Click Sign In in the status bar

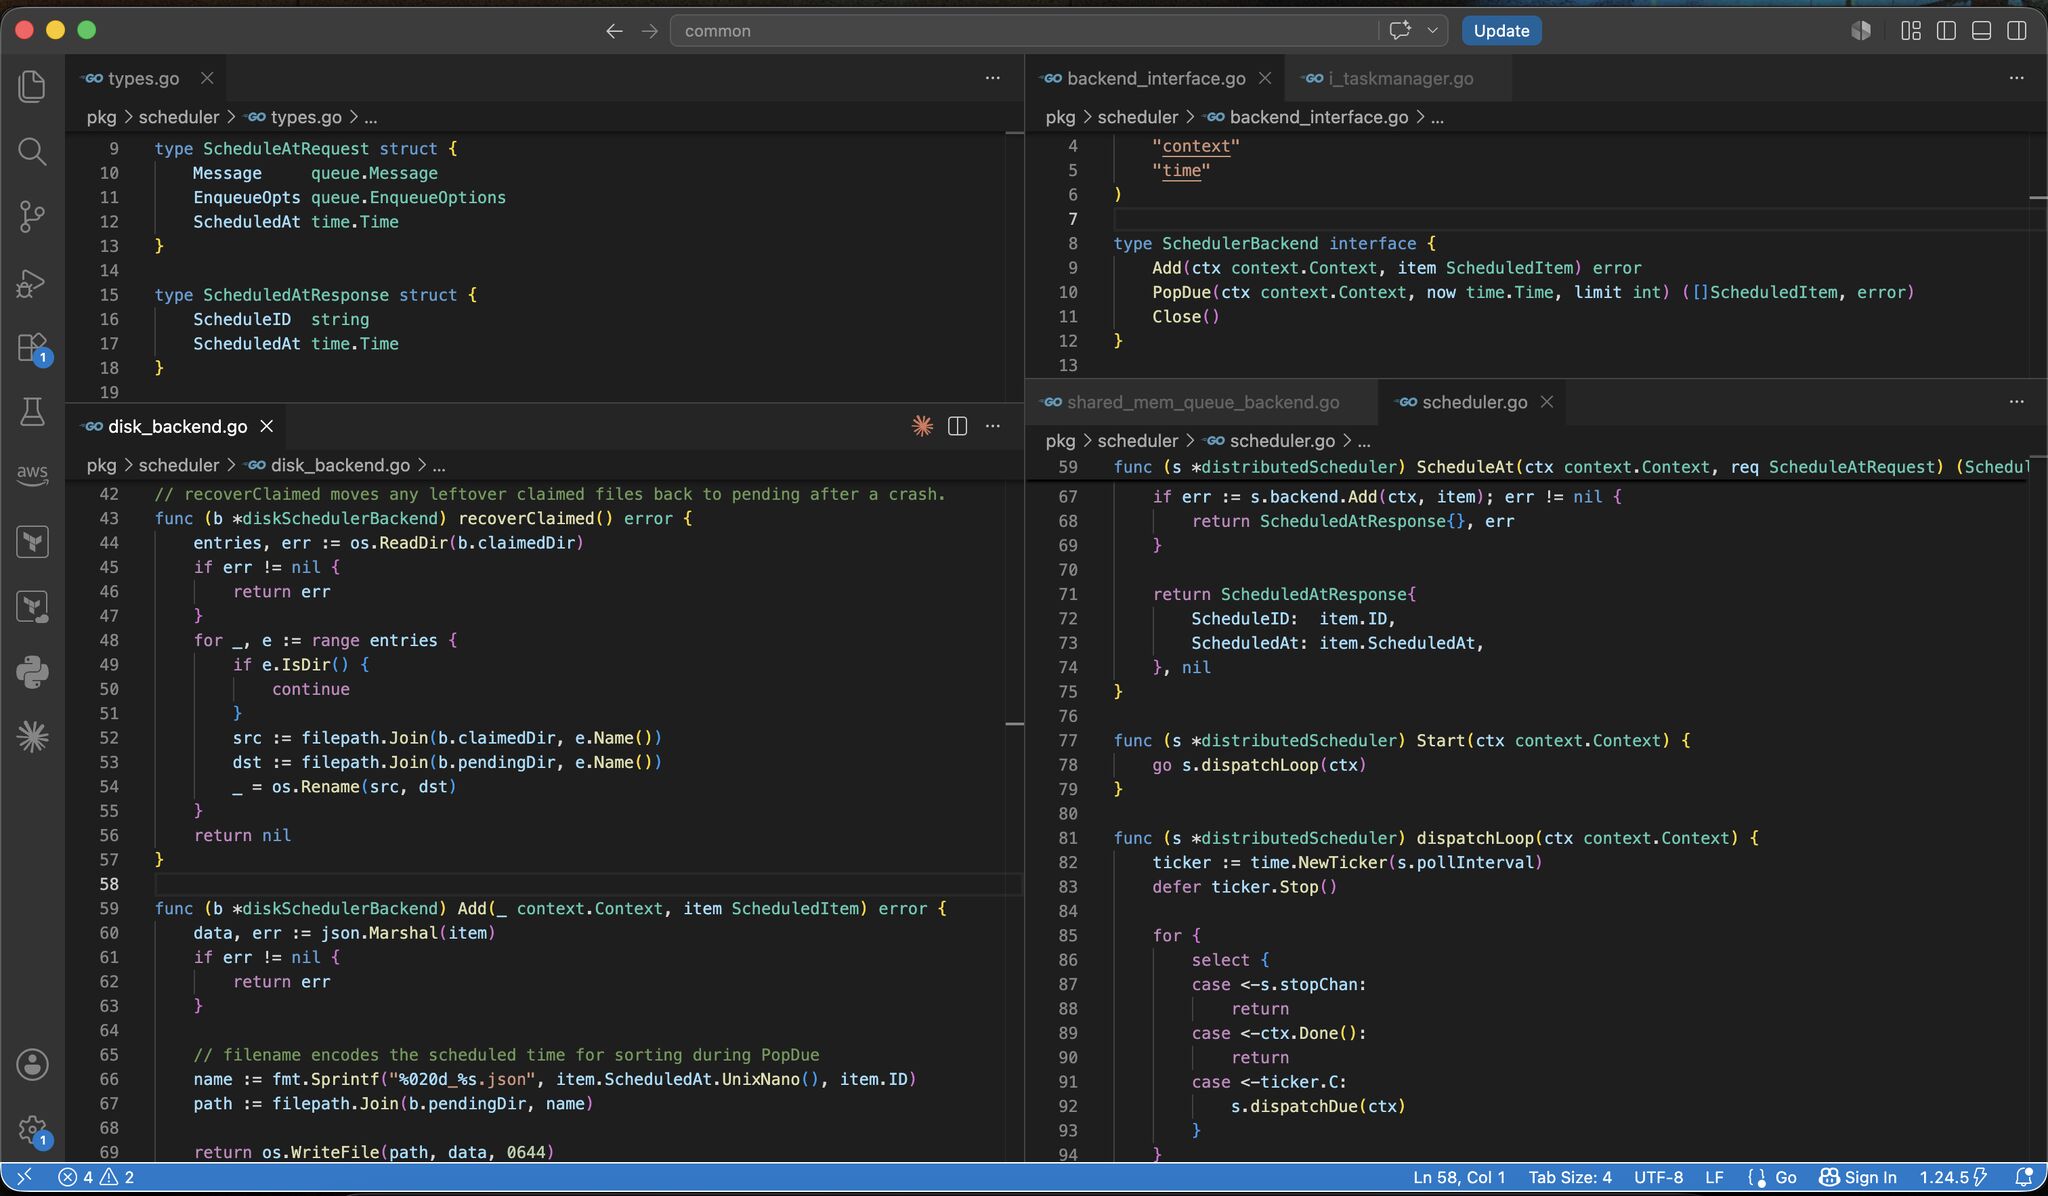1858,1178
